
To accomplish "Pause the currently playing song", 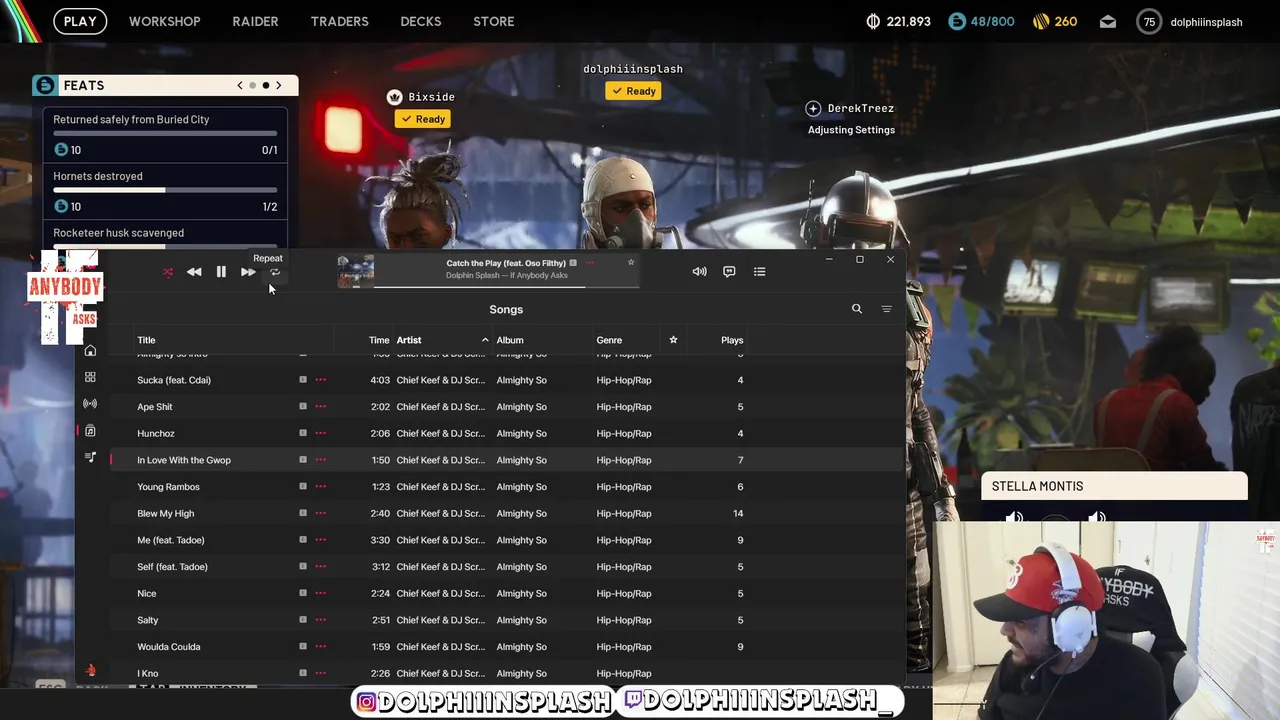I will (x=221, y=272).
